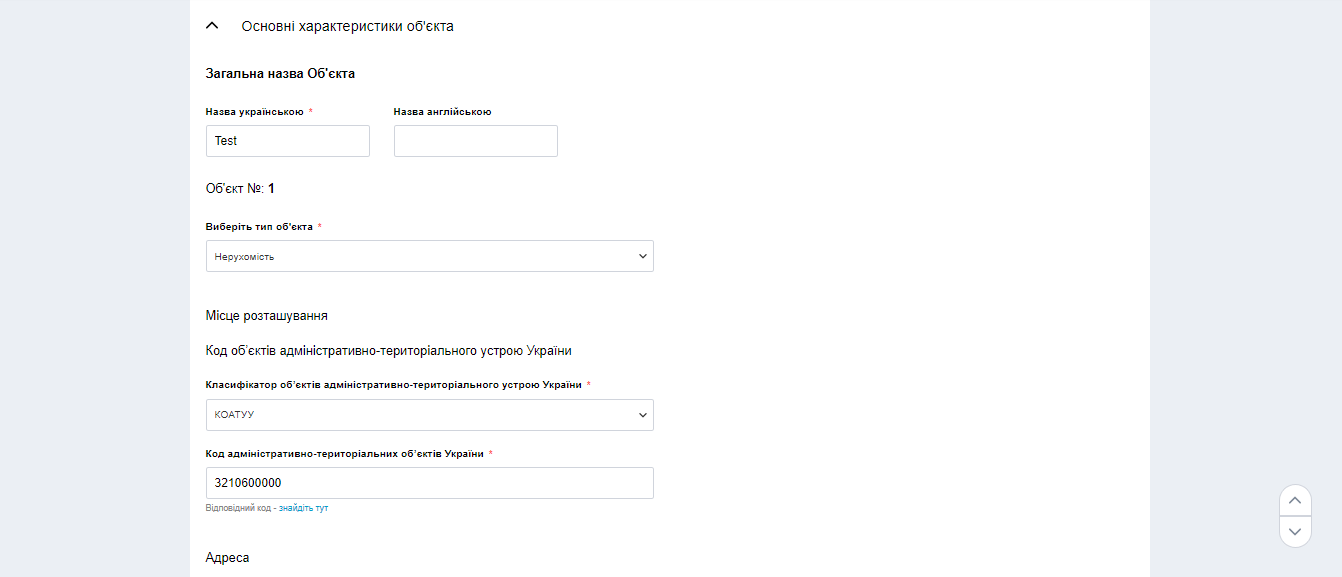Click the Назва українською label
The width and height of the screenshot is (1342, 577).
pos(254,112)
